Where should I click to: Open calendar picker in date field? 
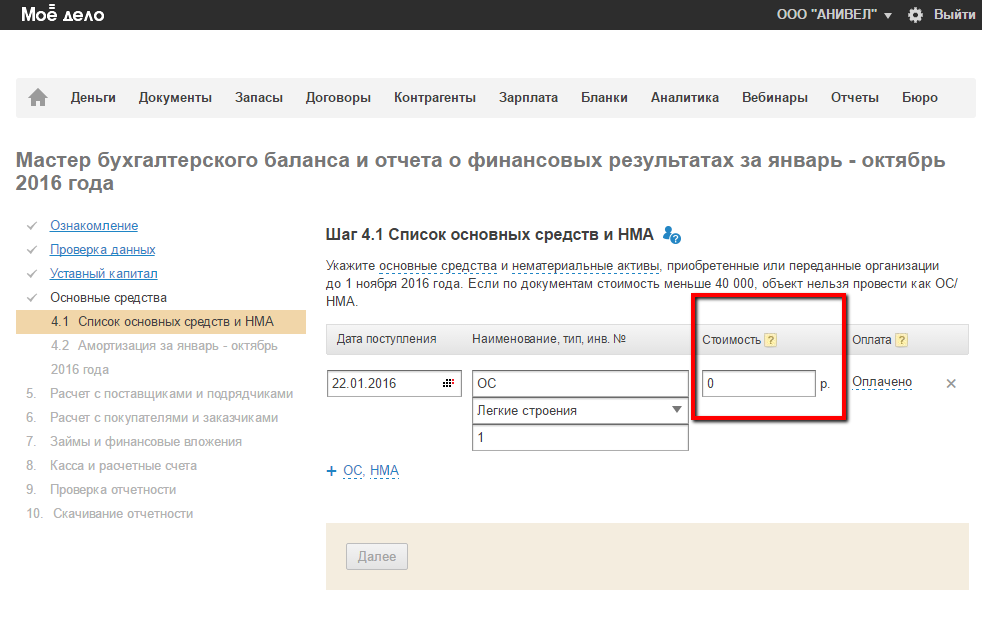pyautogui.click(x=448, y=383)
